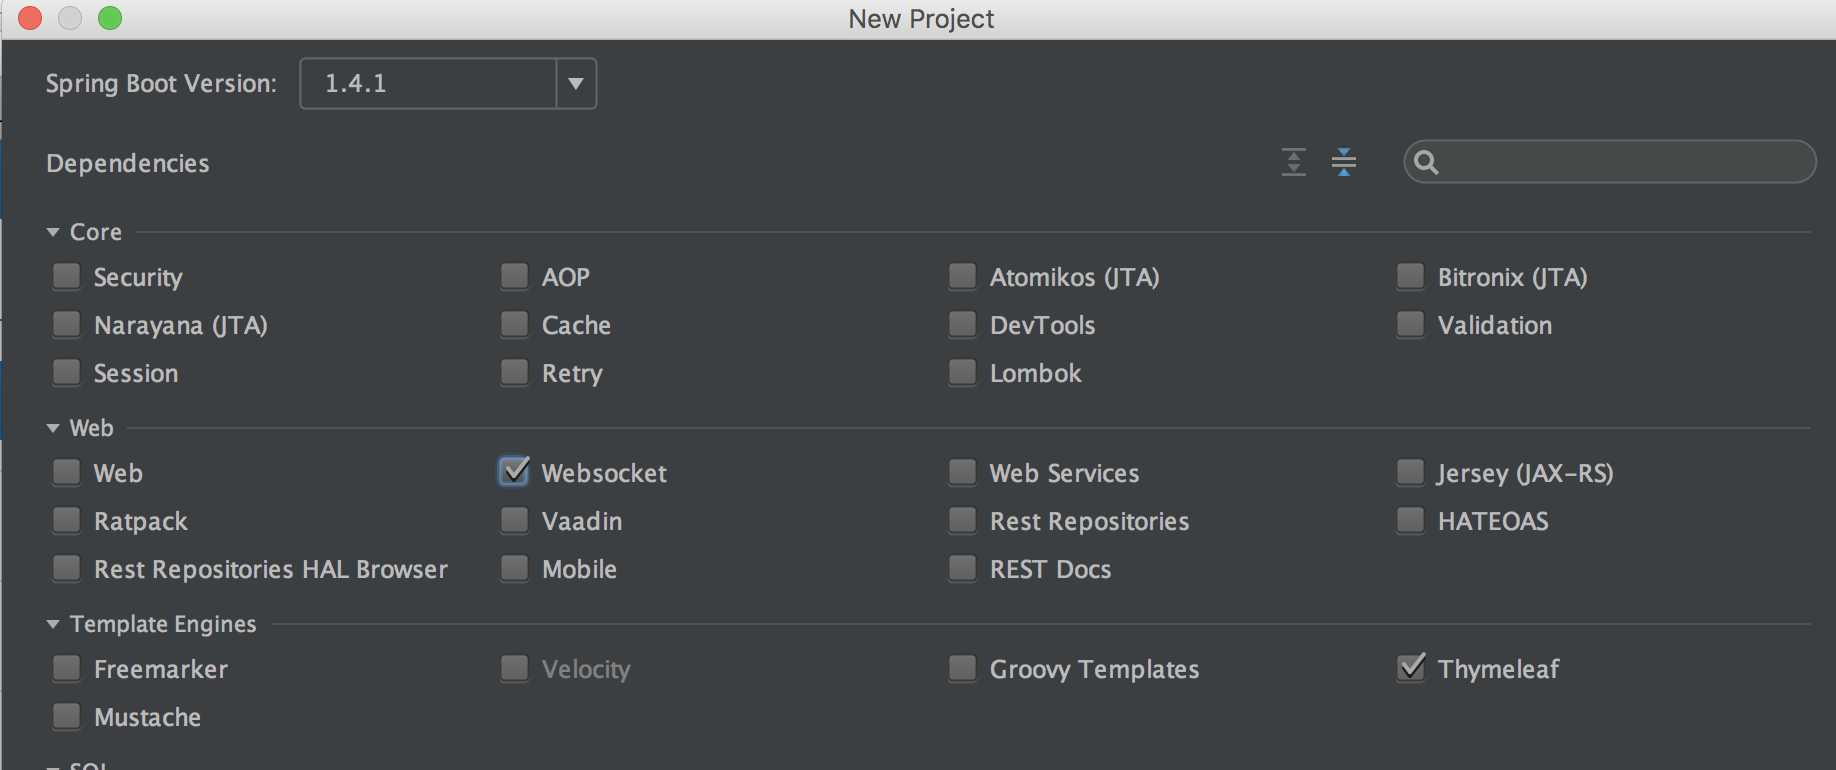Collapse the Web section
The image size is (1836, 770).
(x=53, y=428)
